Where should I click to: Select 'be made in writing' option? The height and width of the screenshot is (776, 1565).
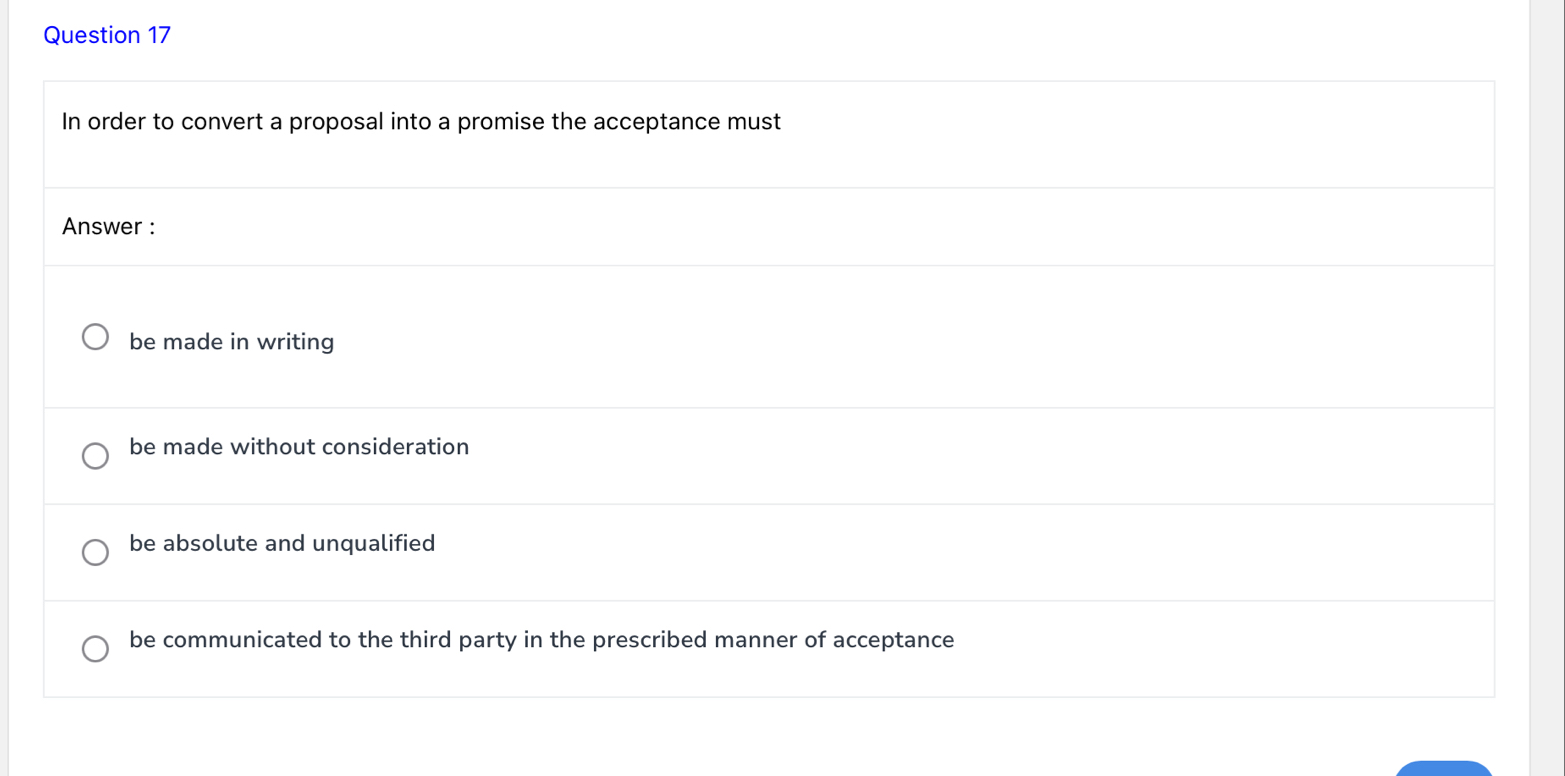tap(231, 342)
